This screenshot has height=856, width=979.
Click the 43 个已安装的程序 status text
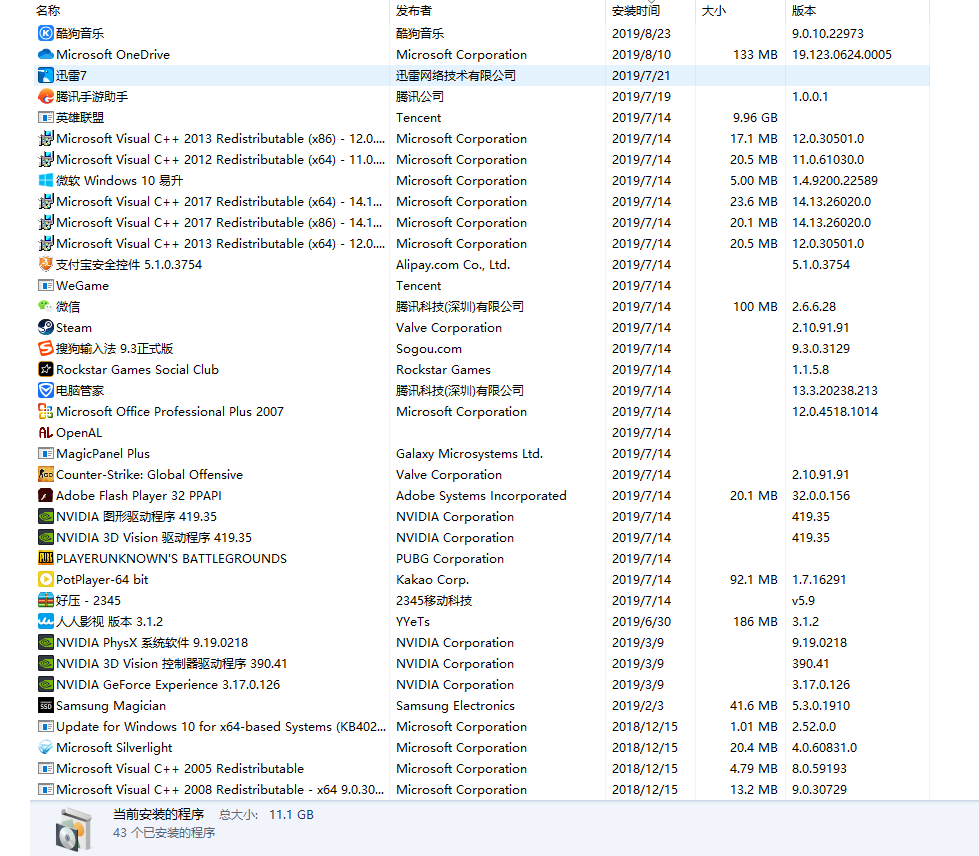[x=164, y=833]
